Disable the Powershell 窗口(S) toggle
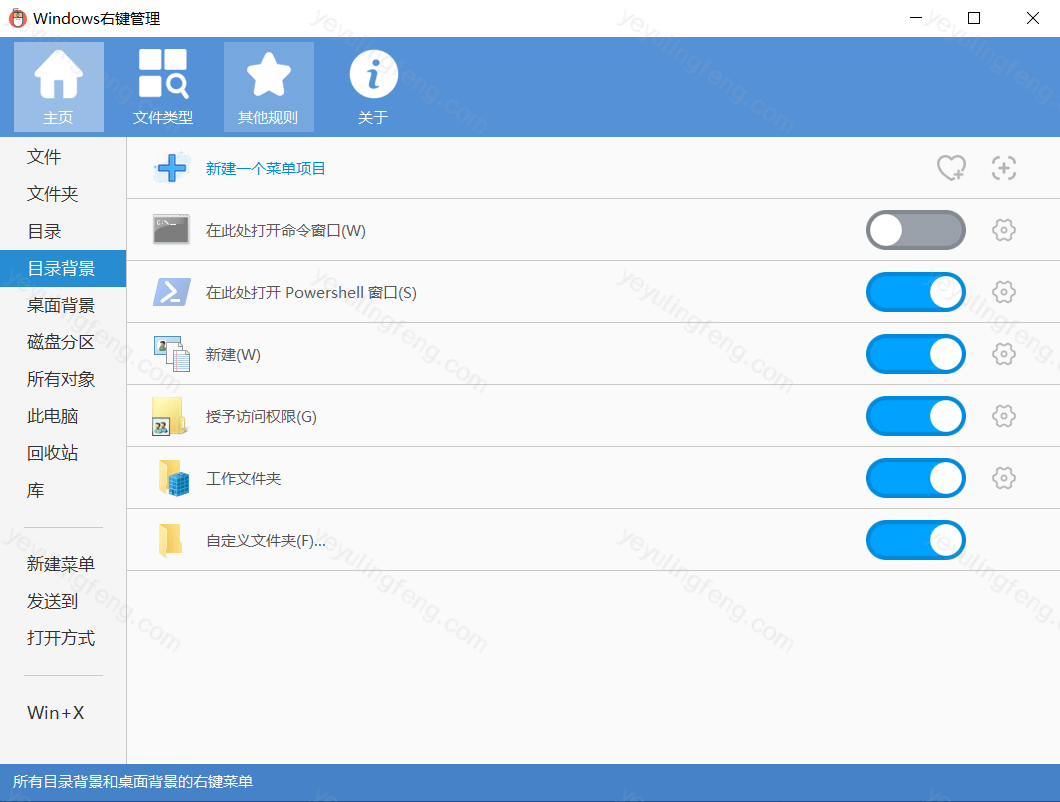The image size is (1060, 802). point(915,292)
